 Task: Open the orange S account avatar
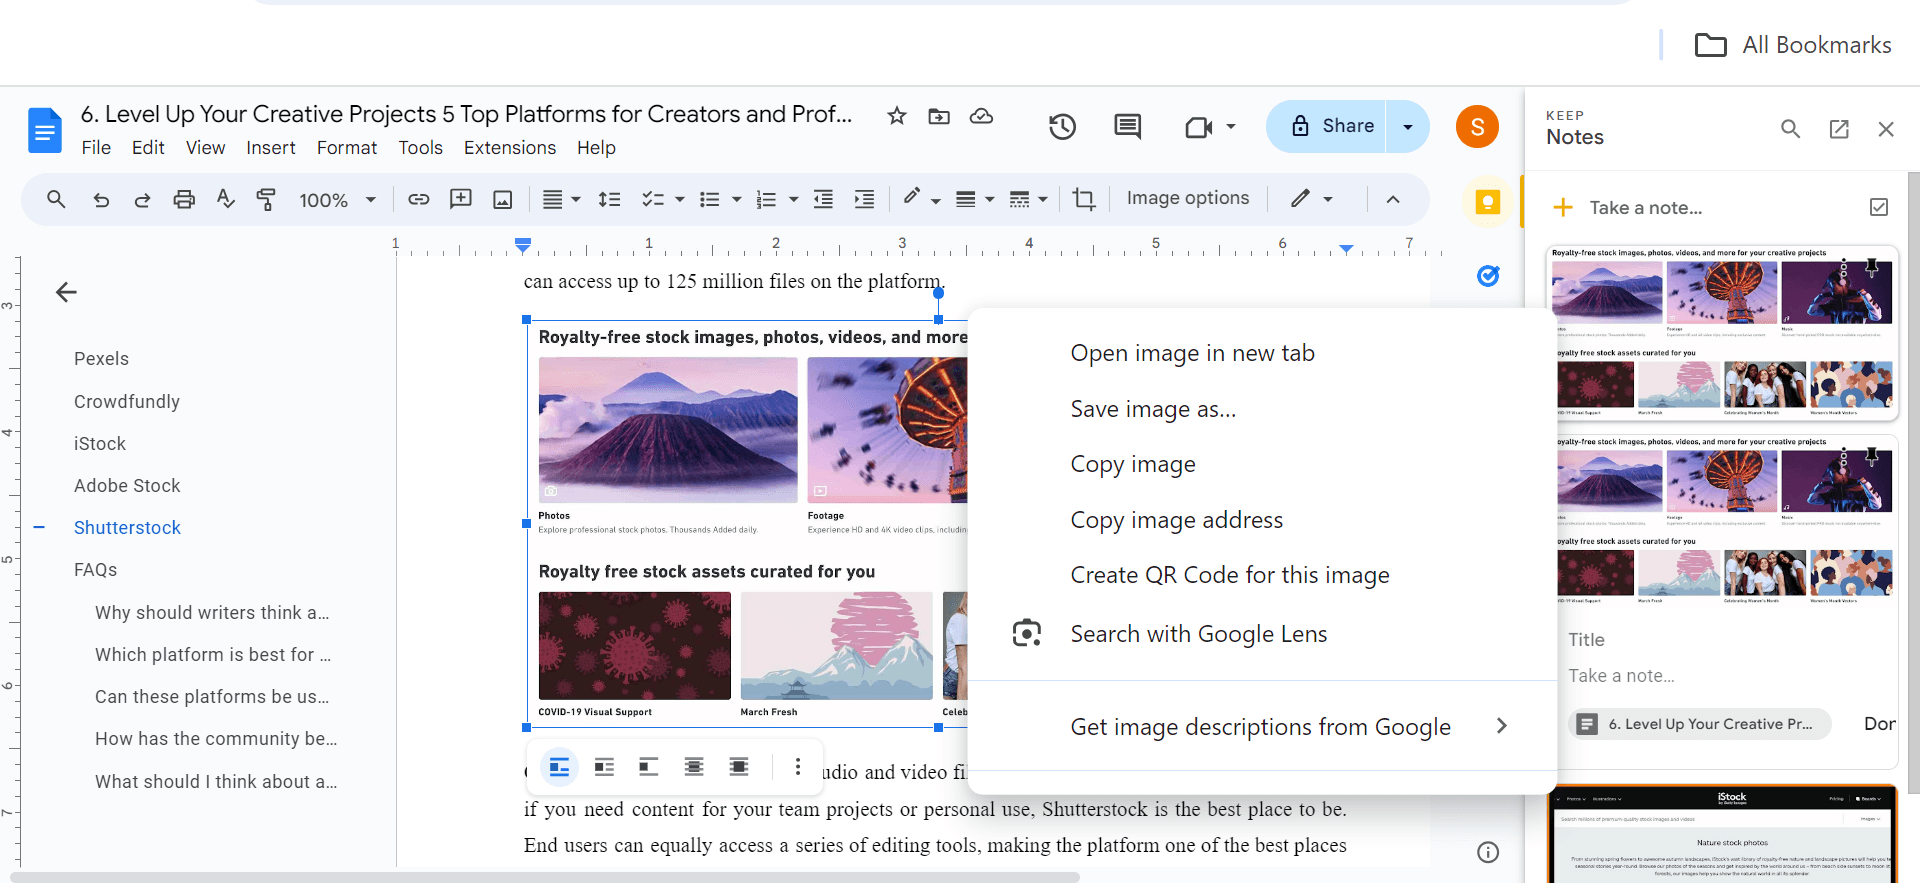pos(1477,127)
